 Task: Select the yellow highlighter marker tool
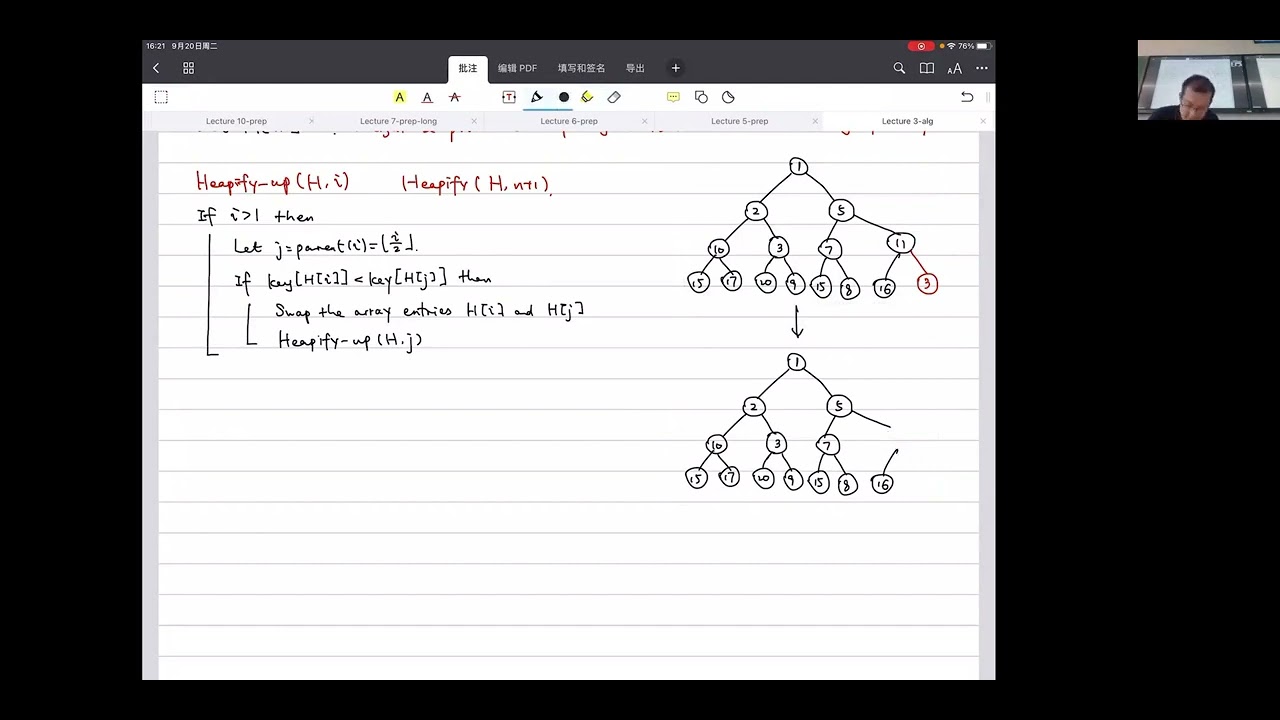tap(587, 97)
